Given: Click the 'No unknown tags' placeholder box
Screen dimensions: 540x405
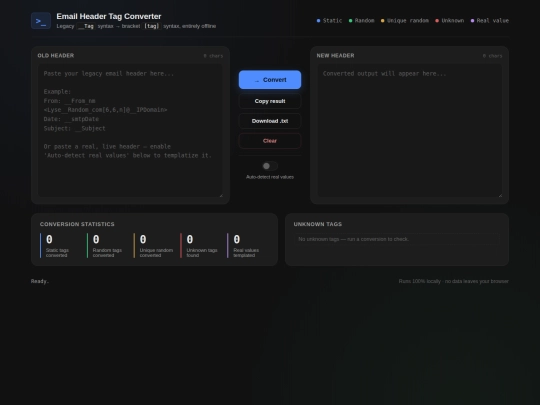Looking at the screenshot, I should pyautogui.click(x=397, y=239).
